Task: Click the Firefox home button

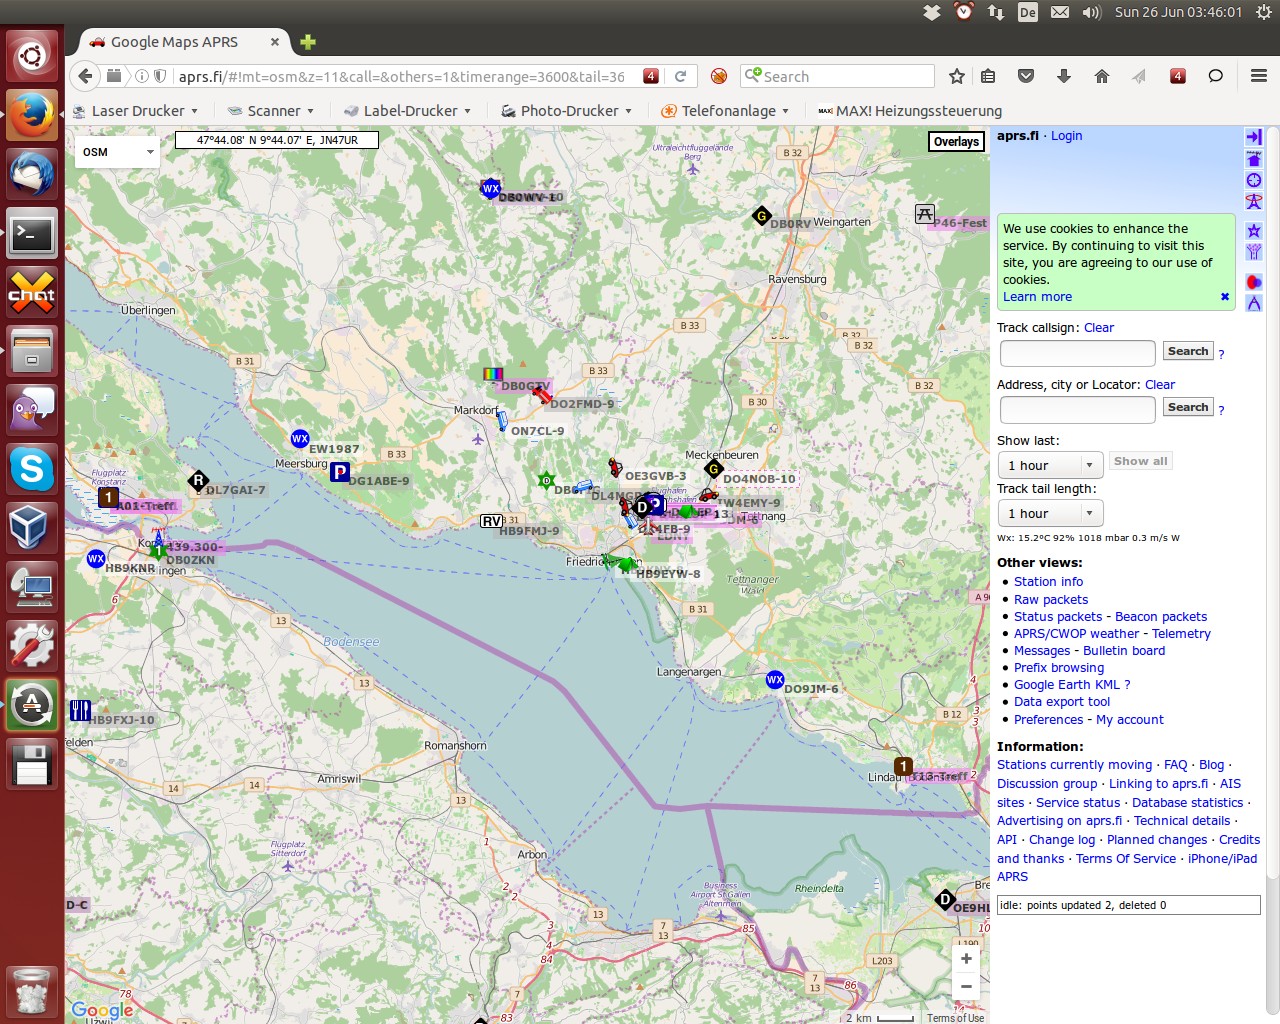Action: coord(1102,76)
